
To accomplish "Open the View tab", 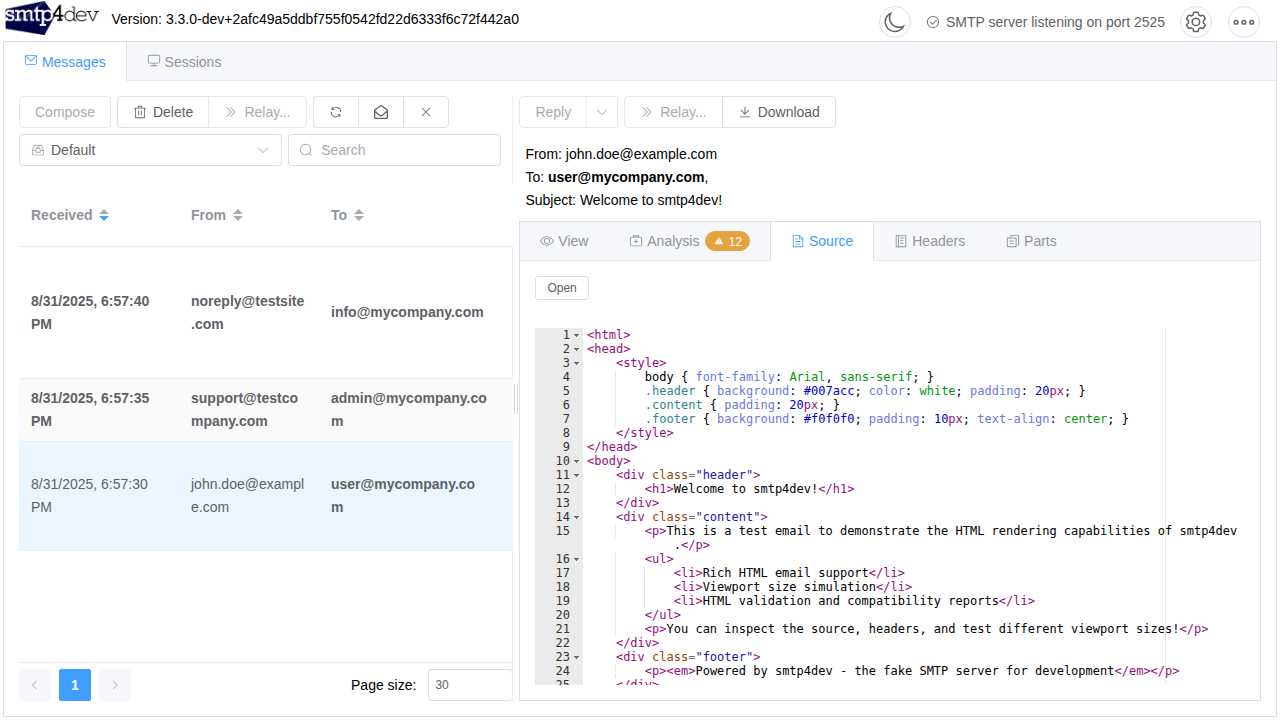I will pos(564,241).
